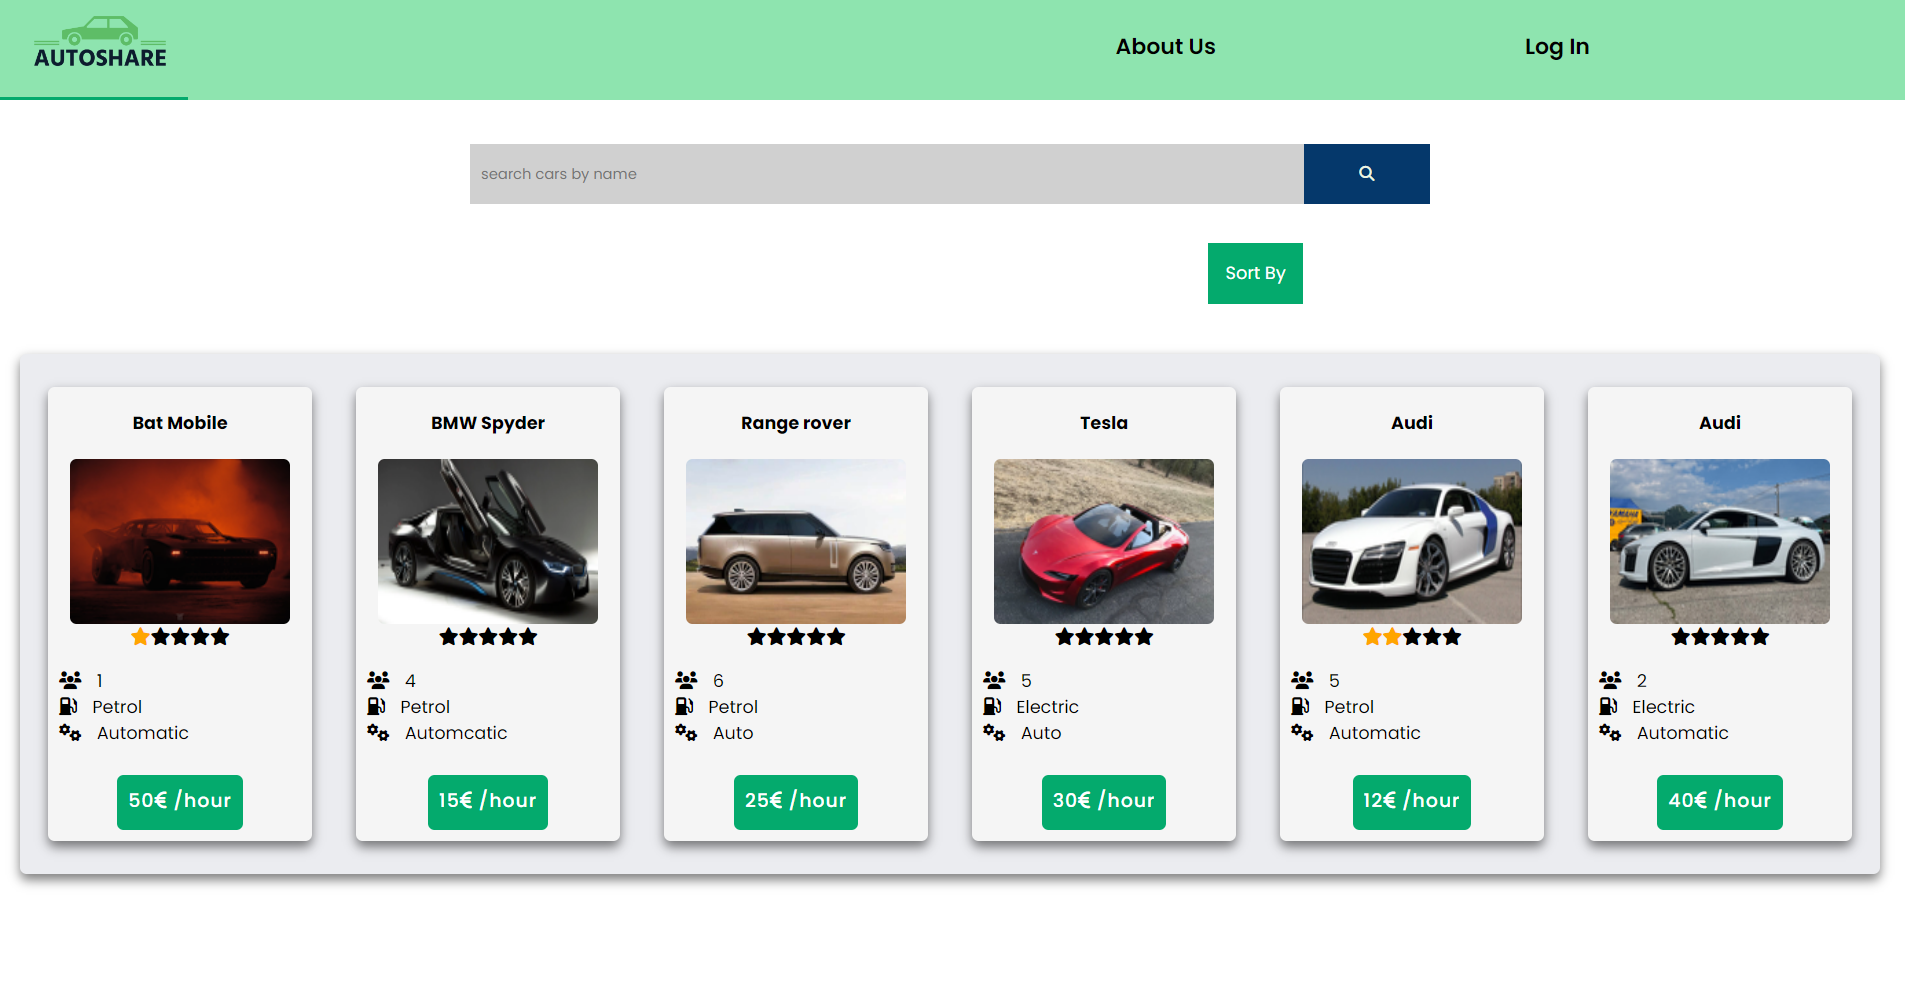Click the passengers icon on the 12€ Audi card
This screenshot has height=981, width=1905.
coord(1302,680)
